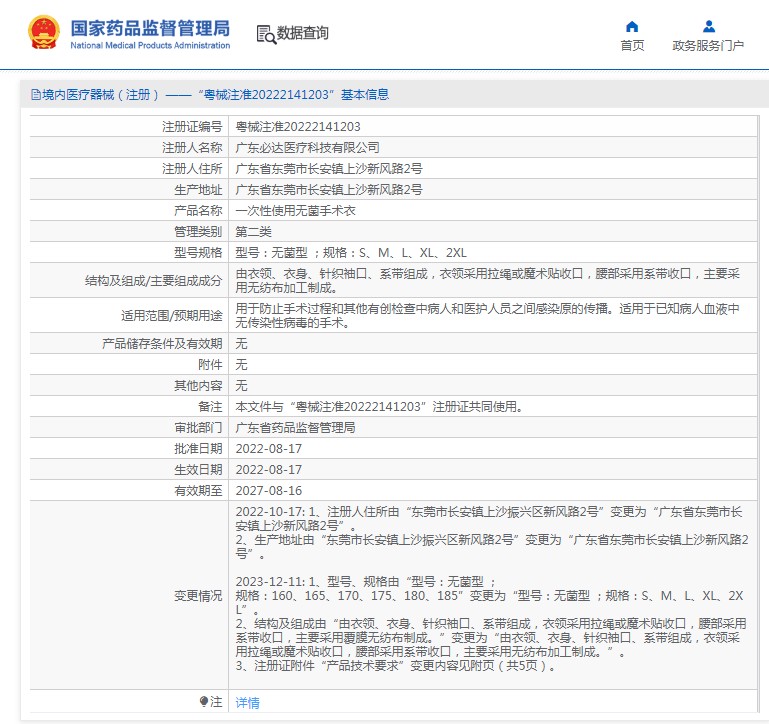The width and height of the screenshot is (769, 724).
Task: Click the home house icon
Action: pos(632,26)
